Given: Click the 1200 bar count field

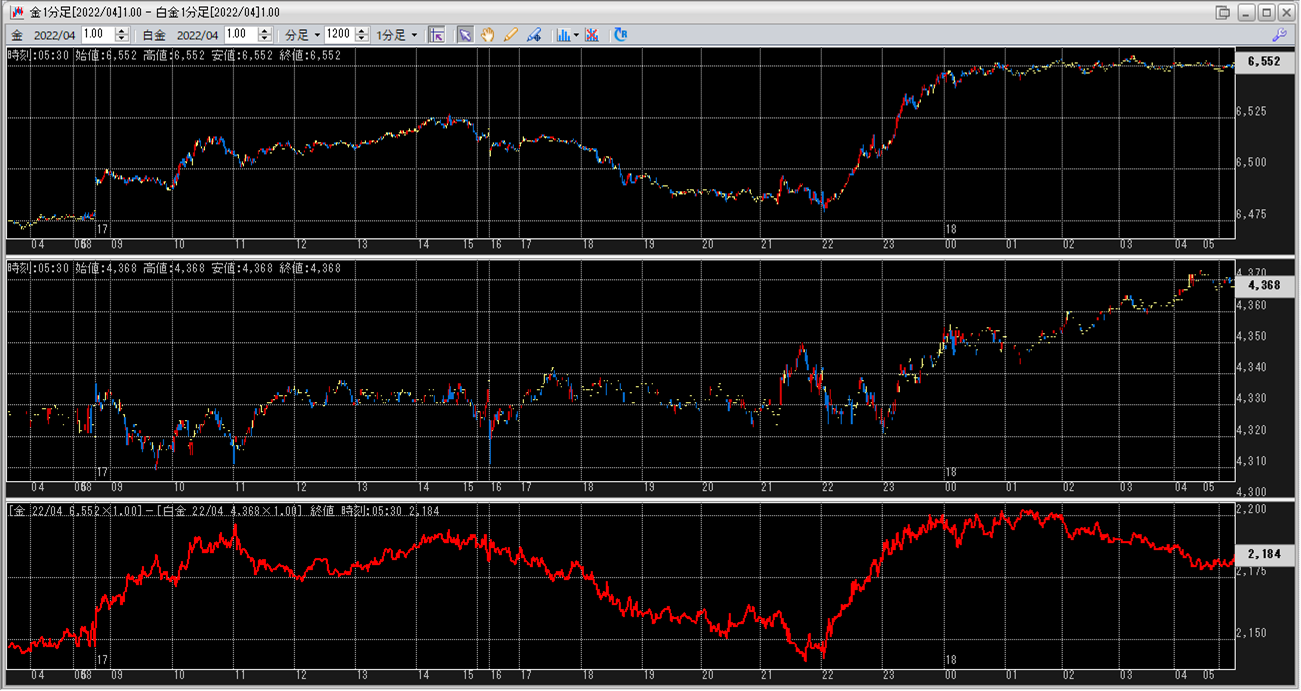Looking at the screenshot, I should pyautogui.click(x=339, y=34).
